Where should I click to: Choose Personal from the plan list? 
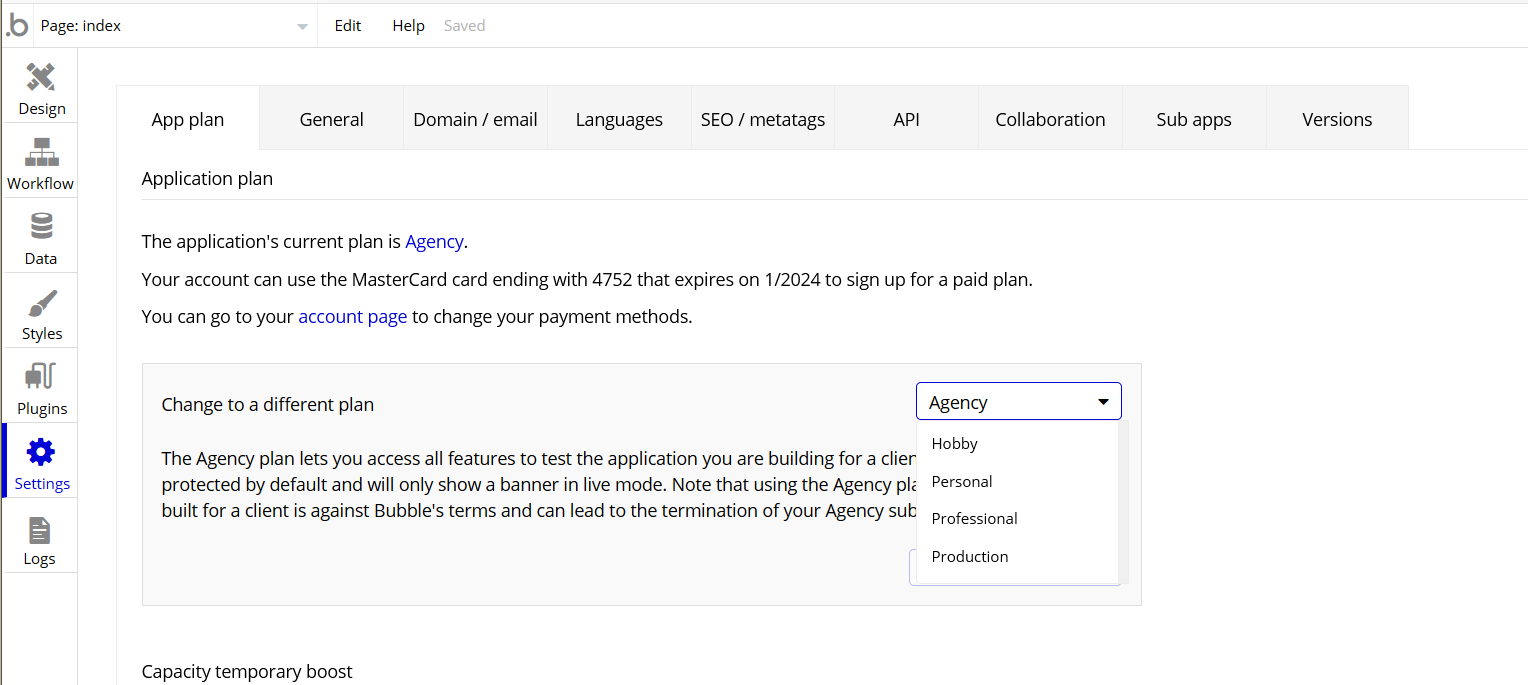pyautogui.click(x=961, y=482)
